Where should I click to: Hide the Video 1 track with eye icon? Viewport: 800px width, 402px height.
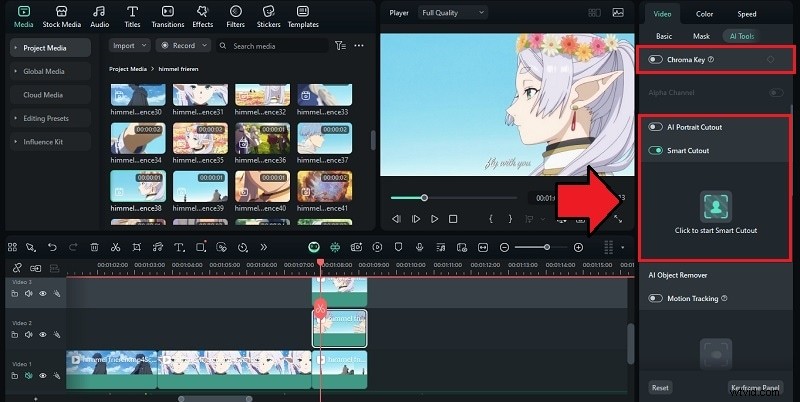point(43,375)
